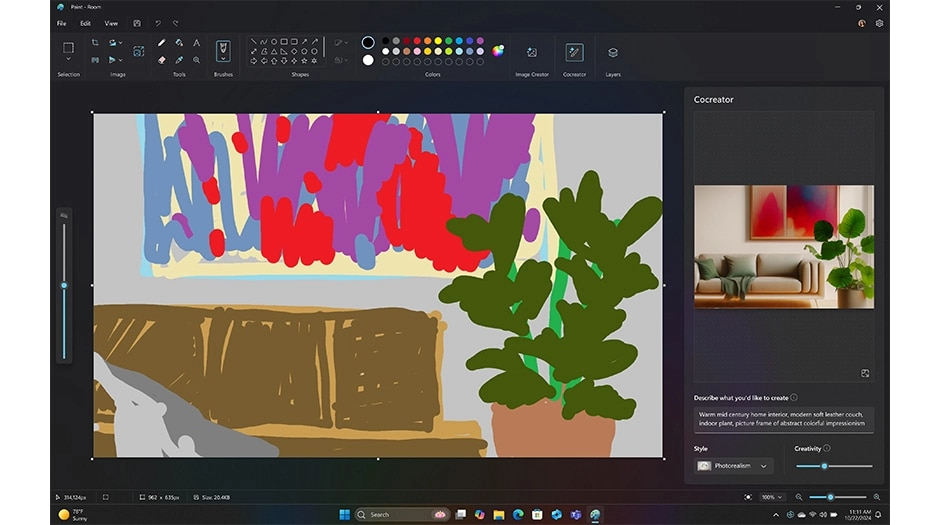Click the Save icon
This screenshot has height=525, width=940.
137,23
